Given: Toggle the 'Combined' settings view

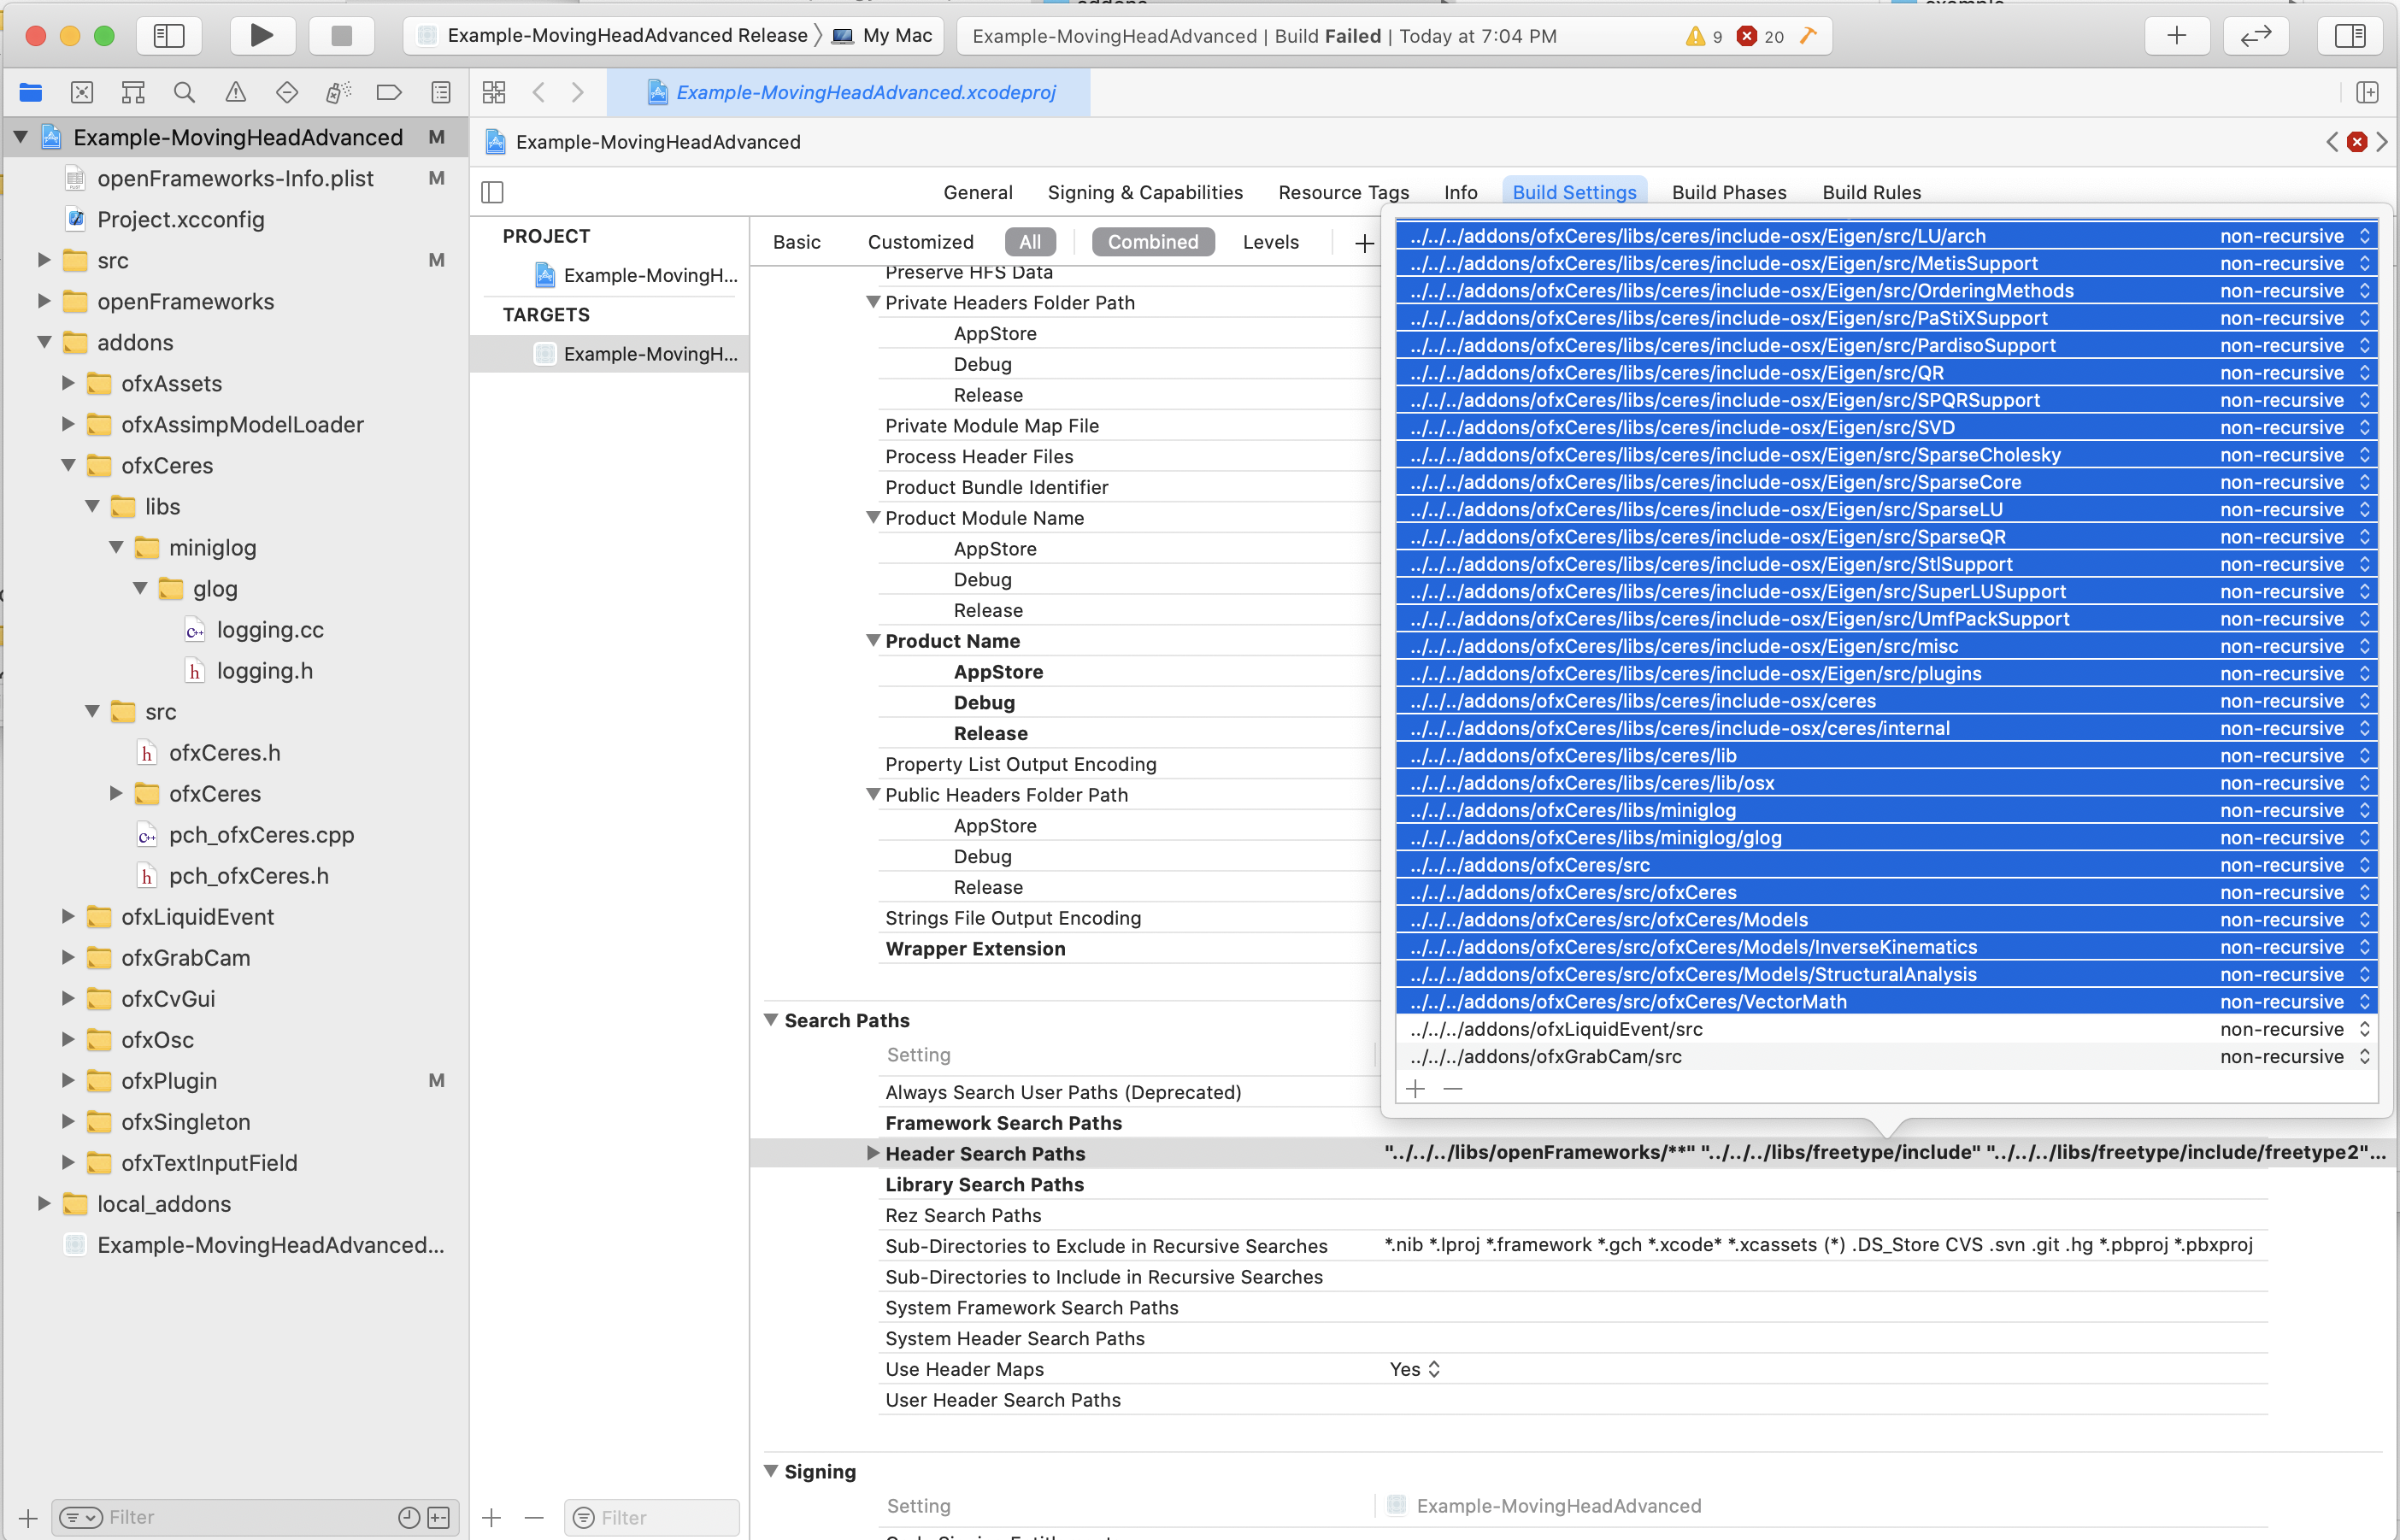Looking at the screenshot, I should tap(1153, 241).
